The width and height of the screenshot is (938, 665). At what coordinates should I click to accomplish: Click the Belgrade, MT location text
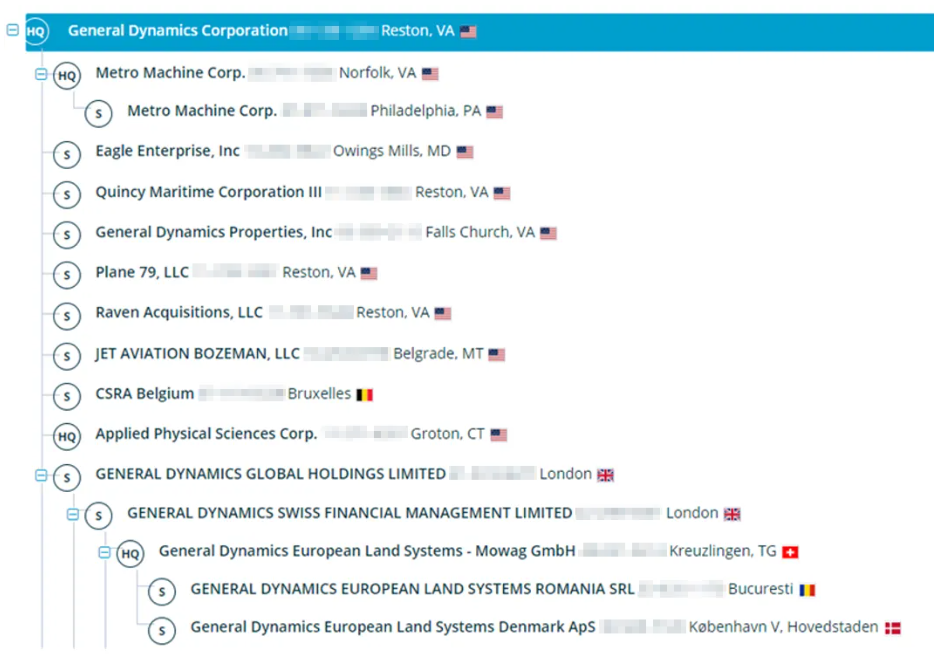pyautogui.click(x=438, y=353)
